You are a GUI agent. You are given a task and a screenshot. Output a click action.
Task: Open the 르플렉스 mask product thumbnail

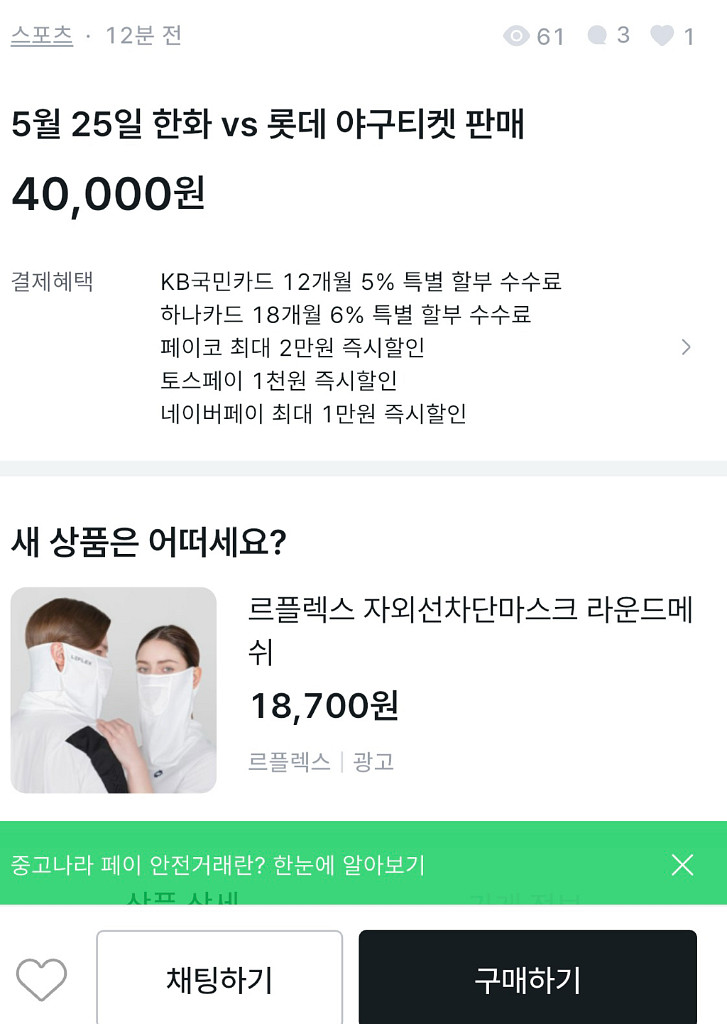pos(114,690)
